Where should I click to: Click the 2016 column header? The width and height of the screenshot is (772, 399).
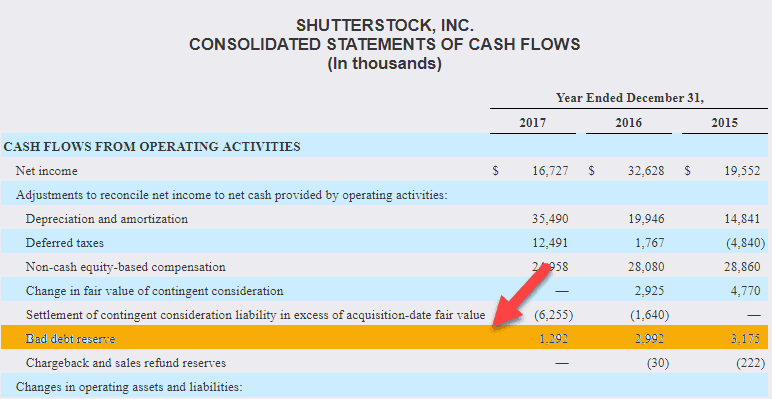point(628,123)
